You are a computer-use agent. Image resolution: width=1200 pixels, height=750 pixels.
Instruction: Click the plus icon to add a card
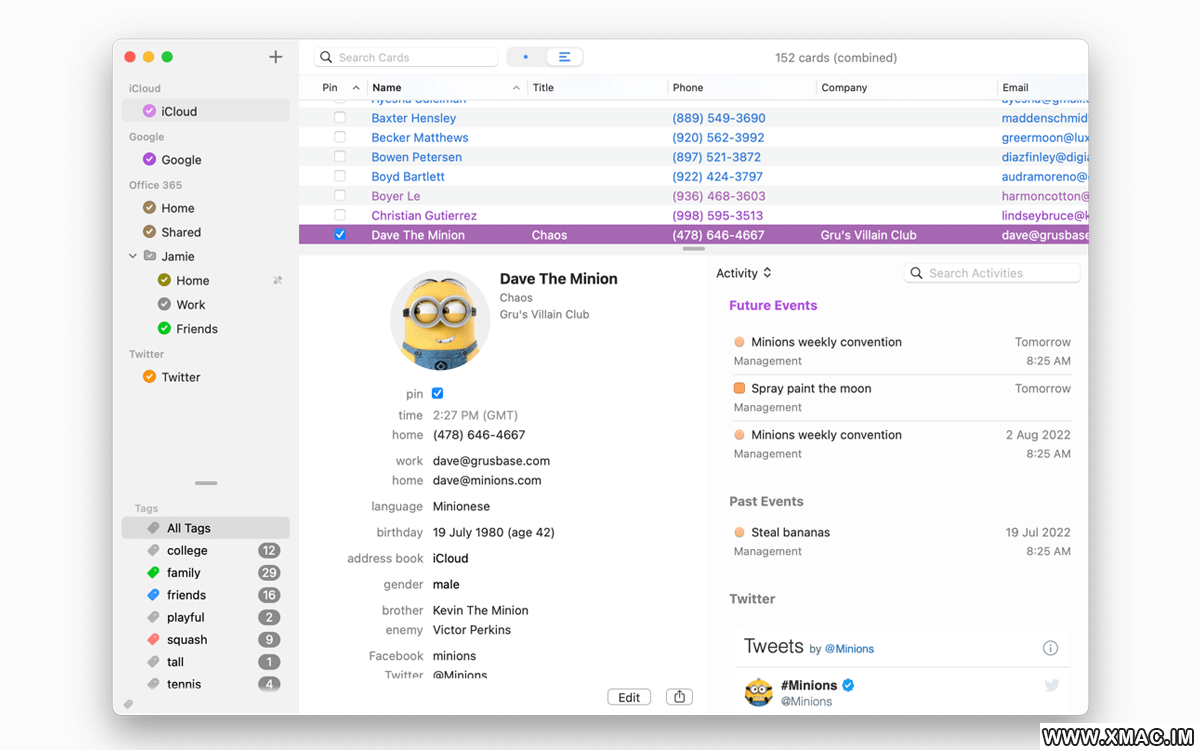click(276, 57)
